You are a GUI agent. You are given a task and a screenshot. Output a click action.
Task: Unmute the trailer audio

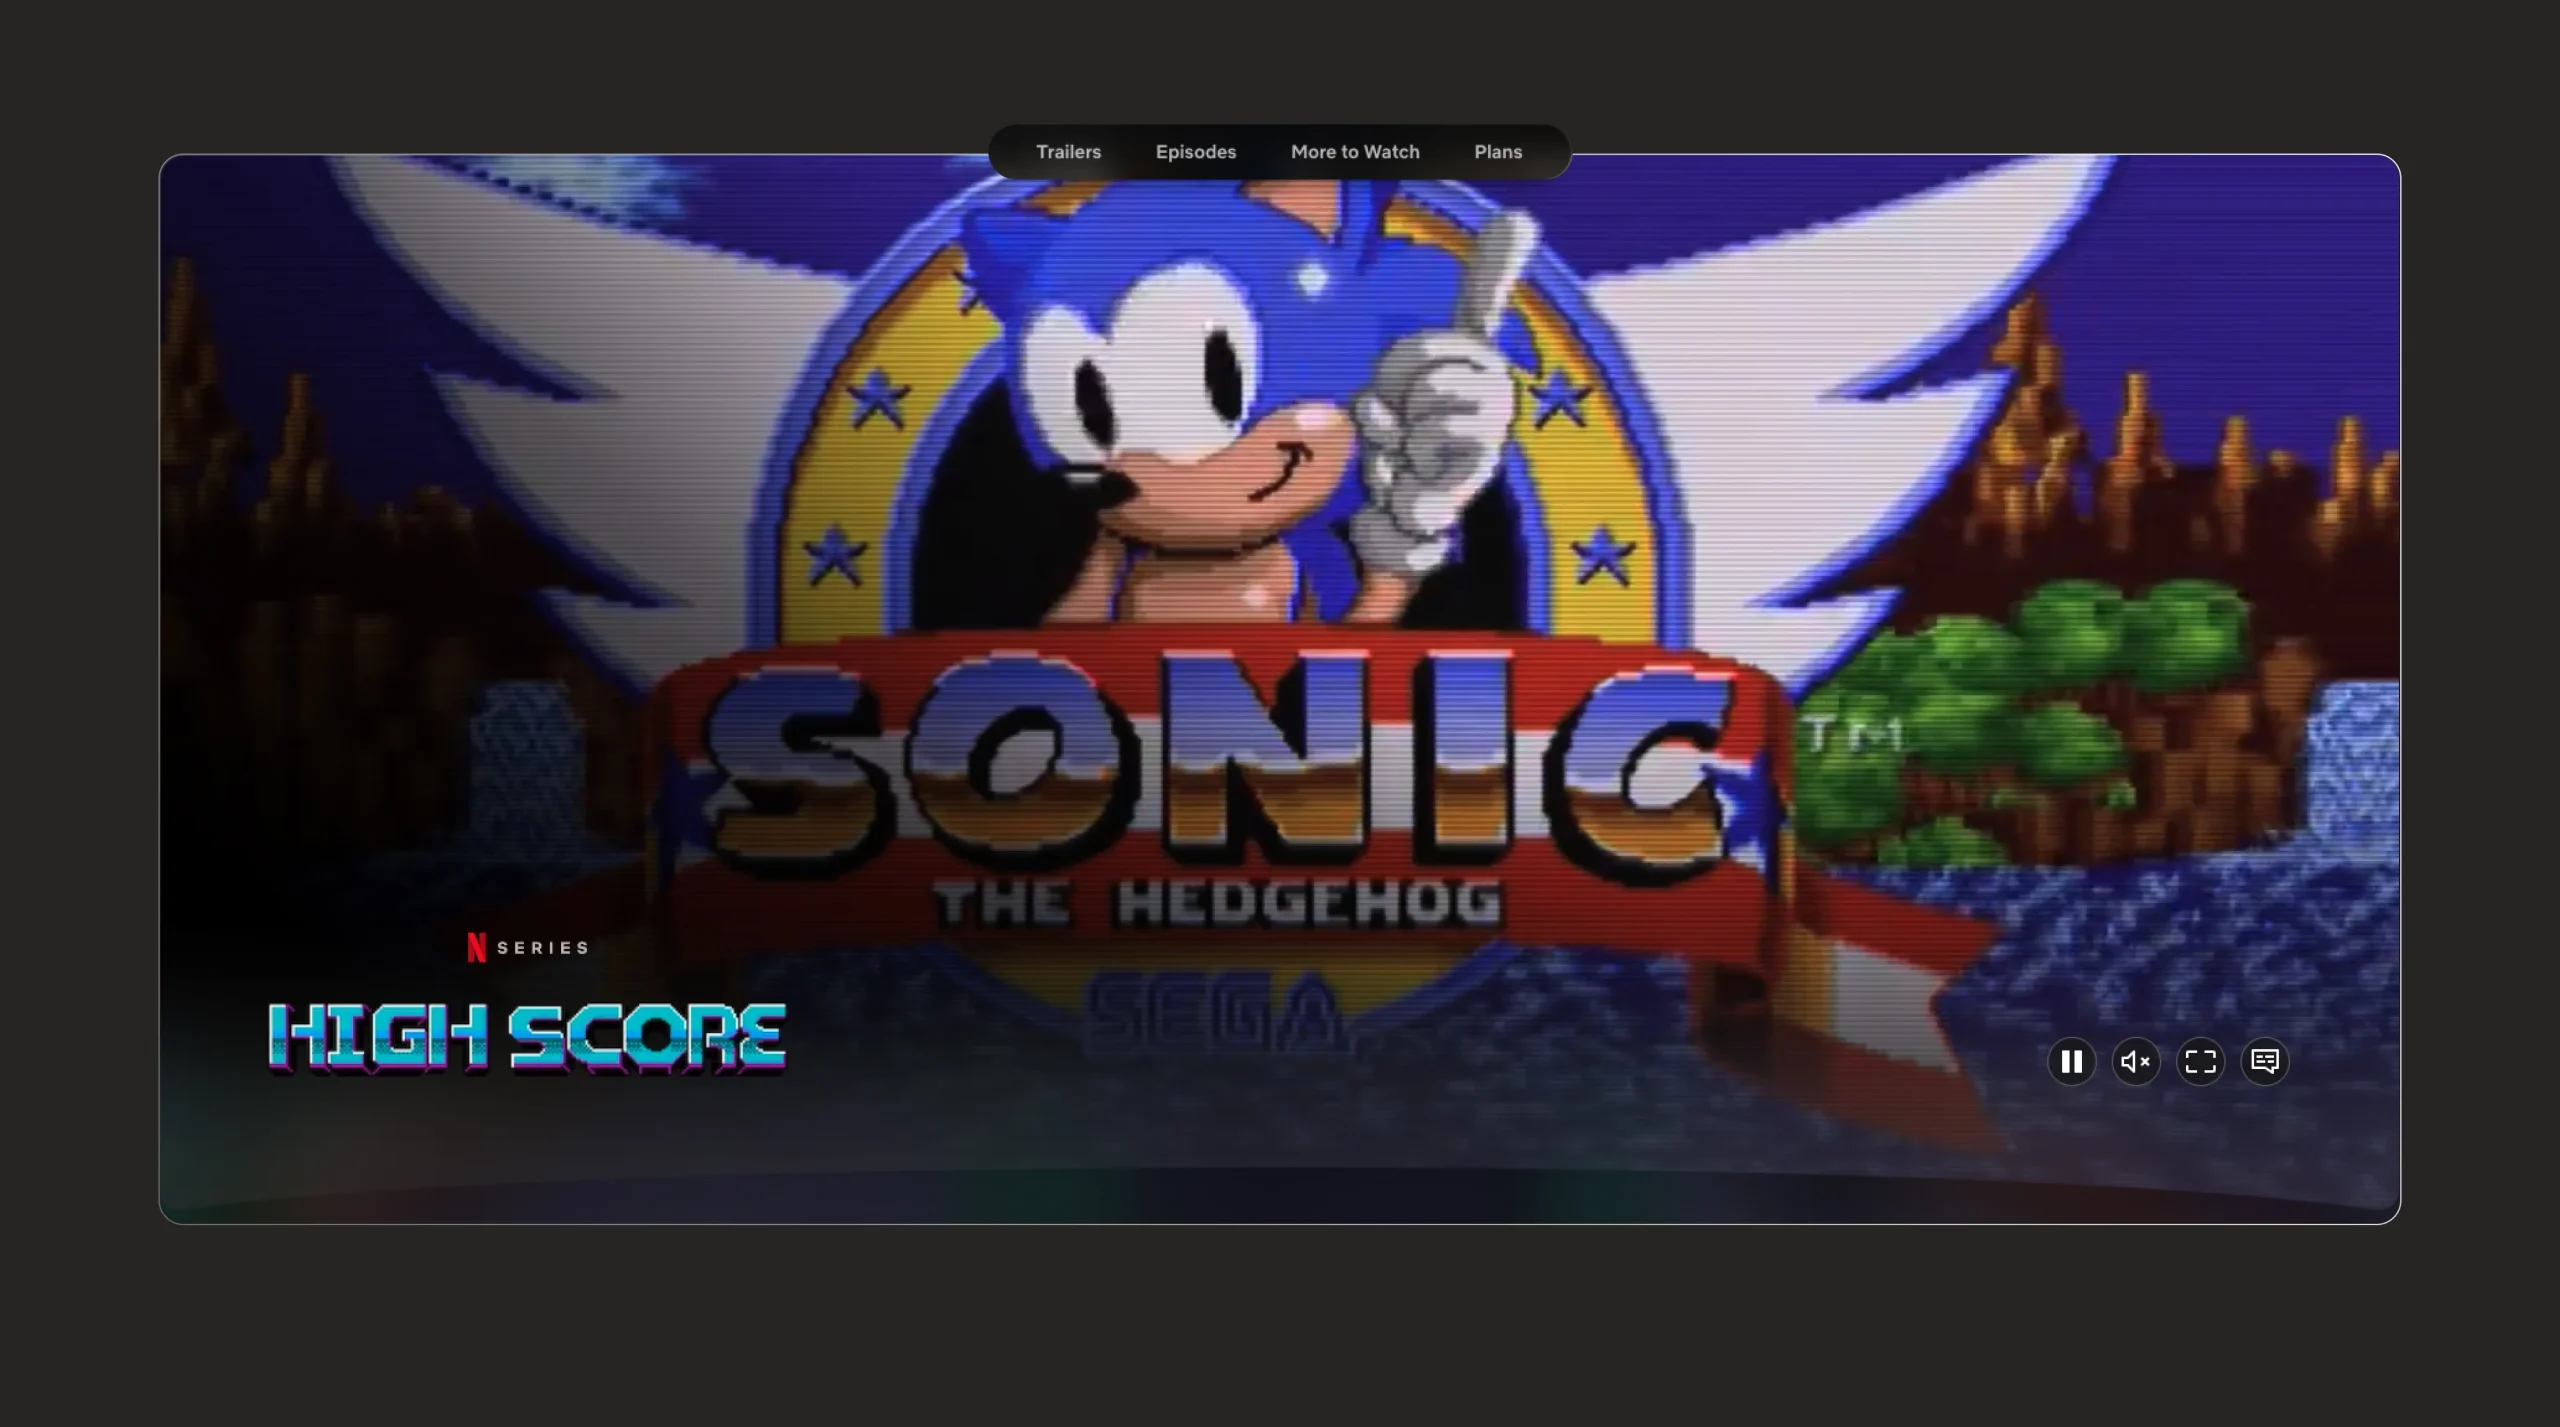coord(2136,1061)
